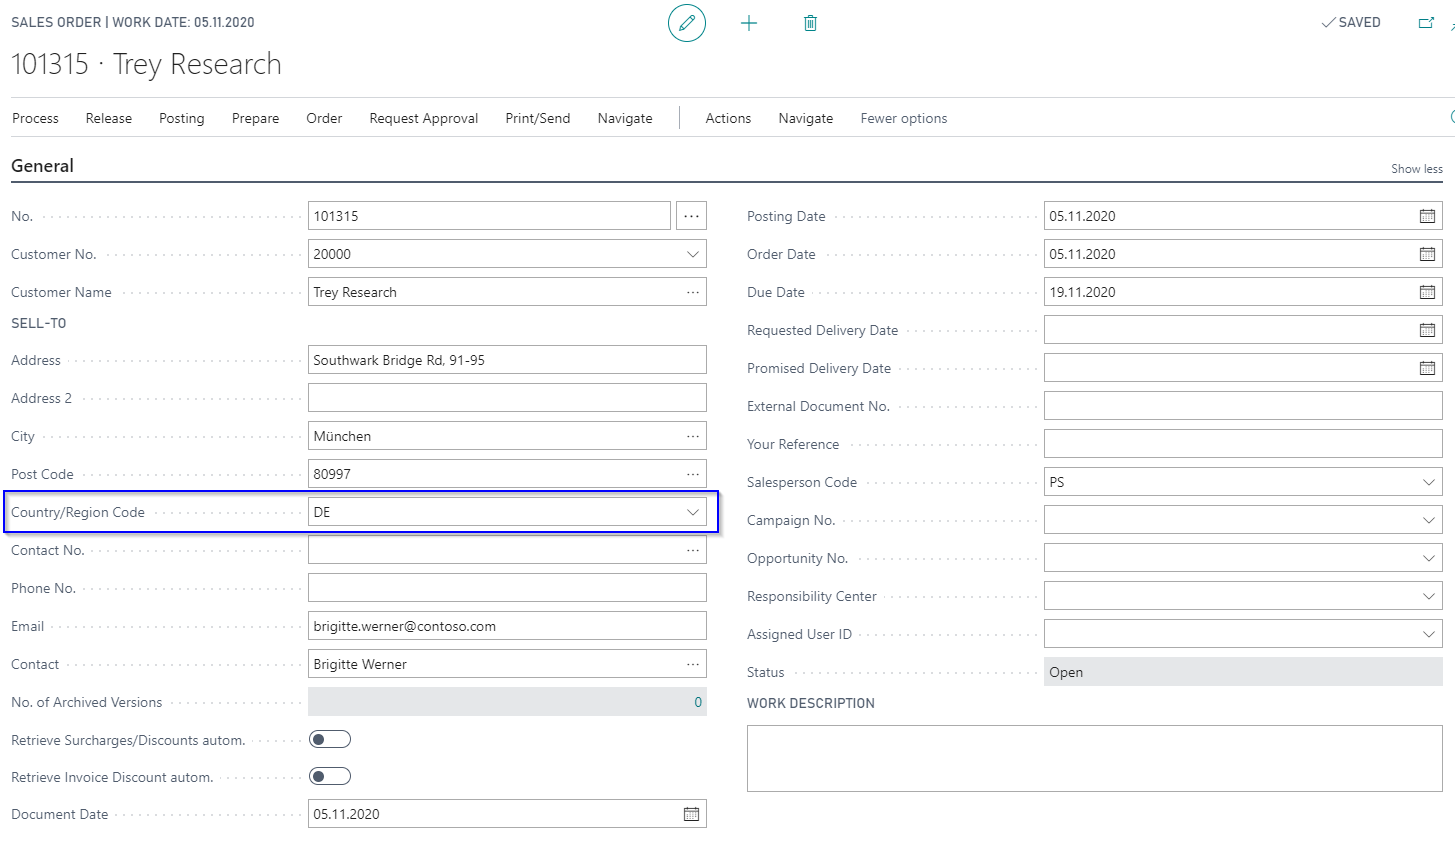The image size is (1455, 853).
Task: Open the Request Approval menu
Action: [424, 118]
